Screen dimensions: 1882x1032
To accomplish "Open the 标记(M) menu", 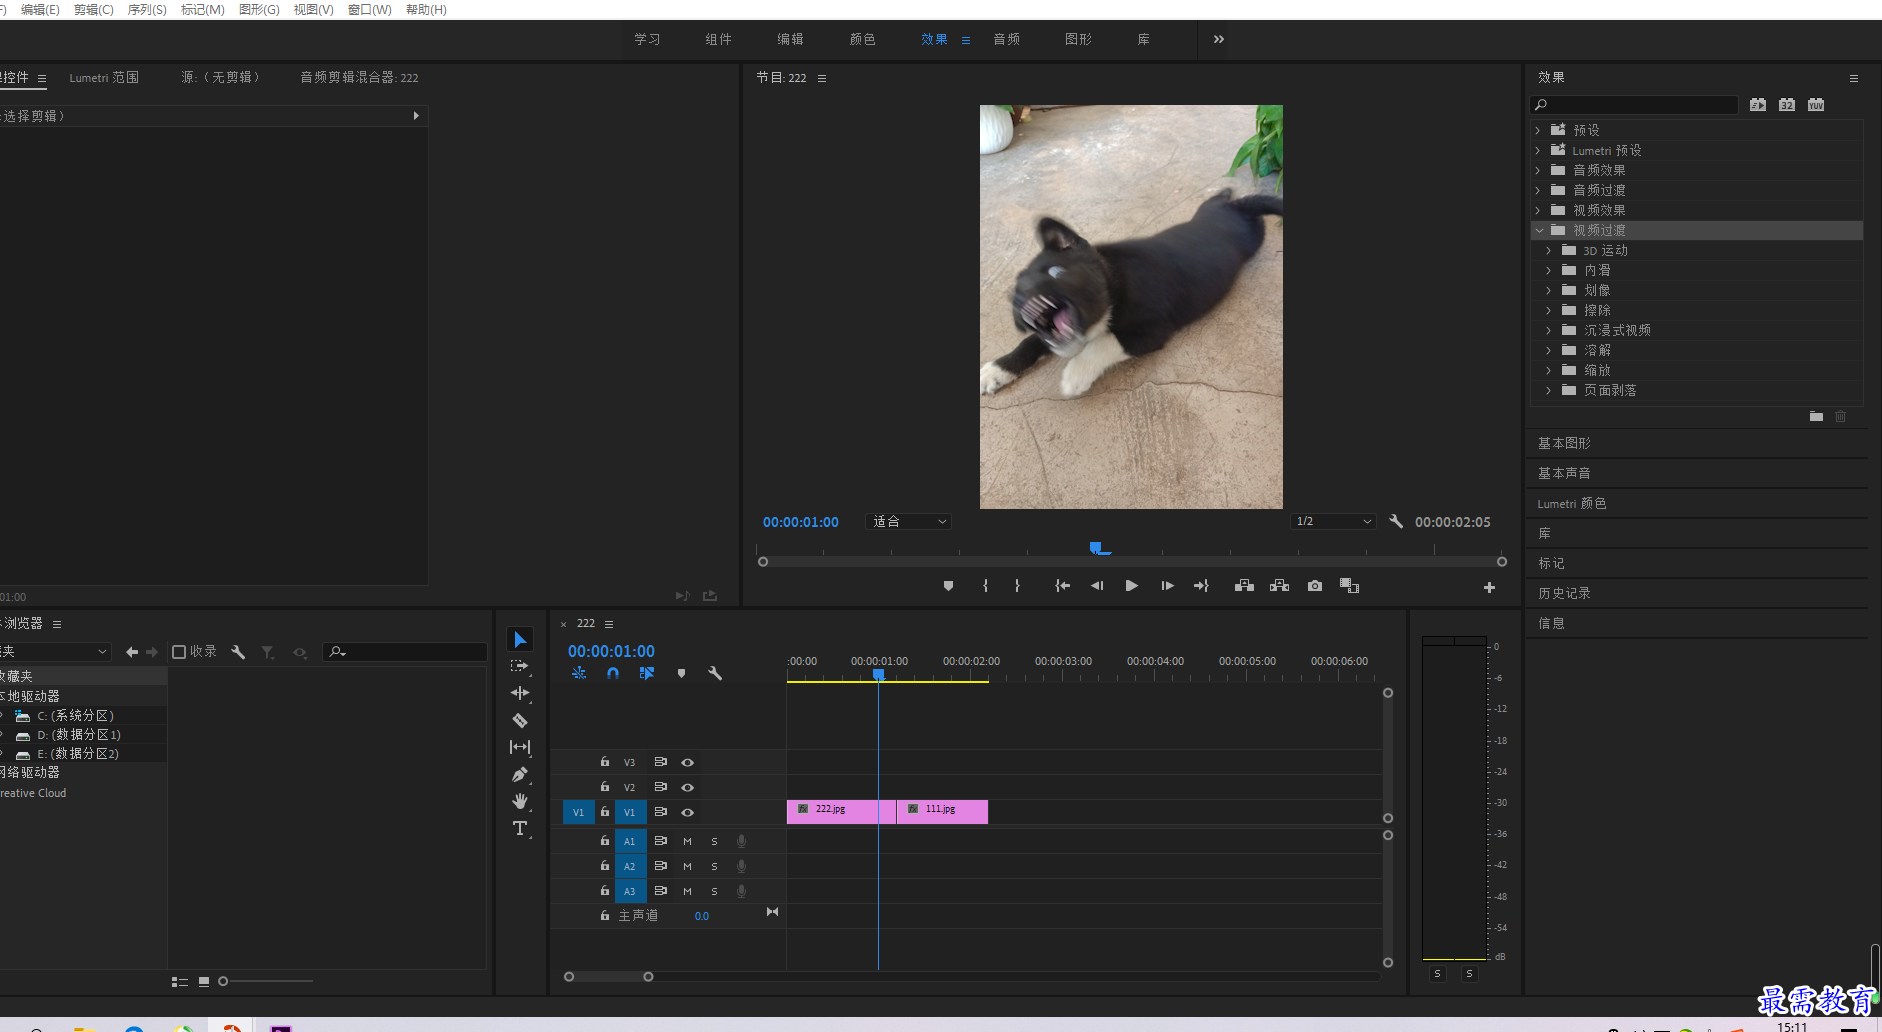I will point(202,9).
